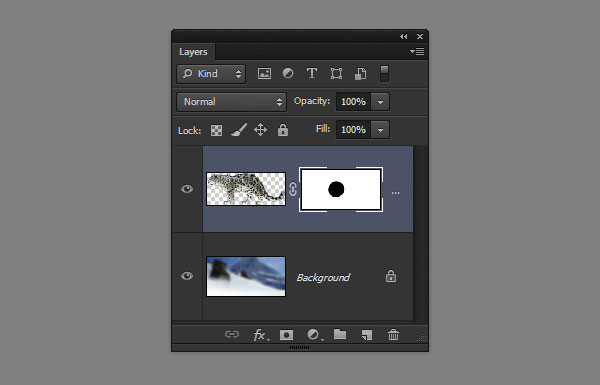Add a layer mask button

click(286, 335)
